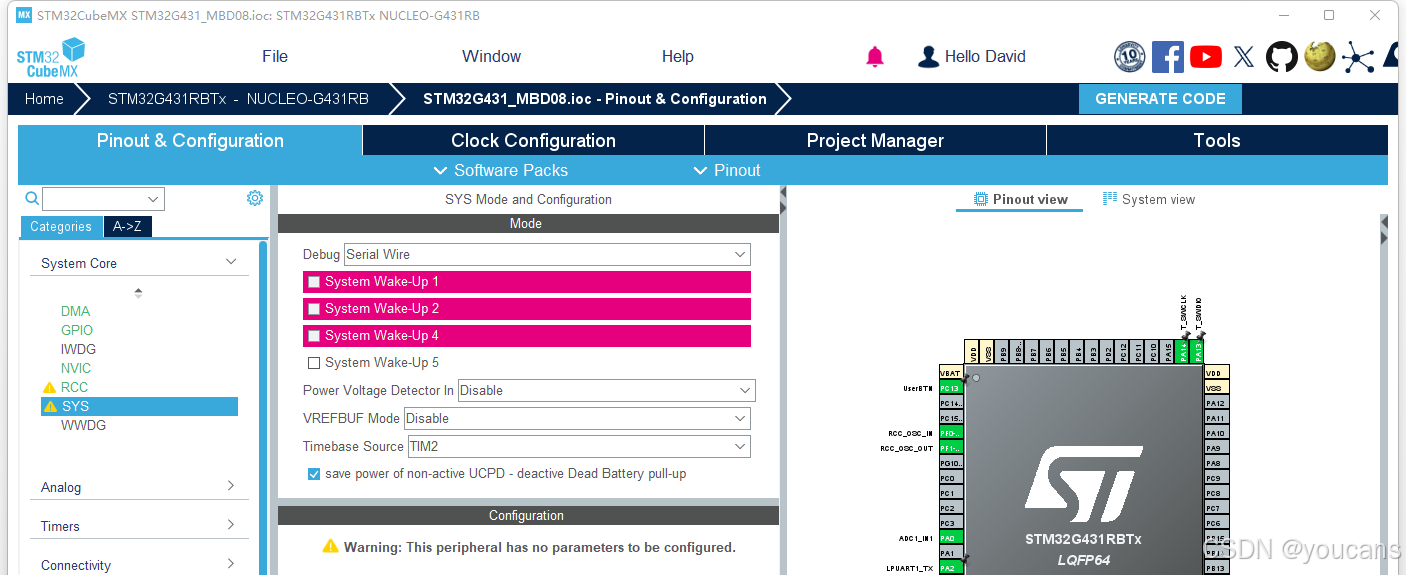Click the PA2 LPUART1_TX pin
This screenshot has width=1406, height=575.
coord(950,568)
